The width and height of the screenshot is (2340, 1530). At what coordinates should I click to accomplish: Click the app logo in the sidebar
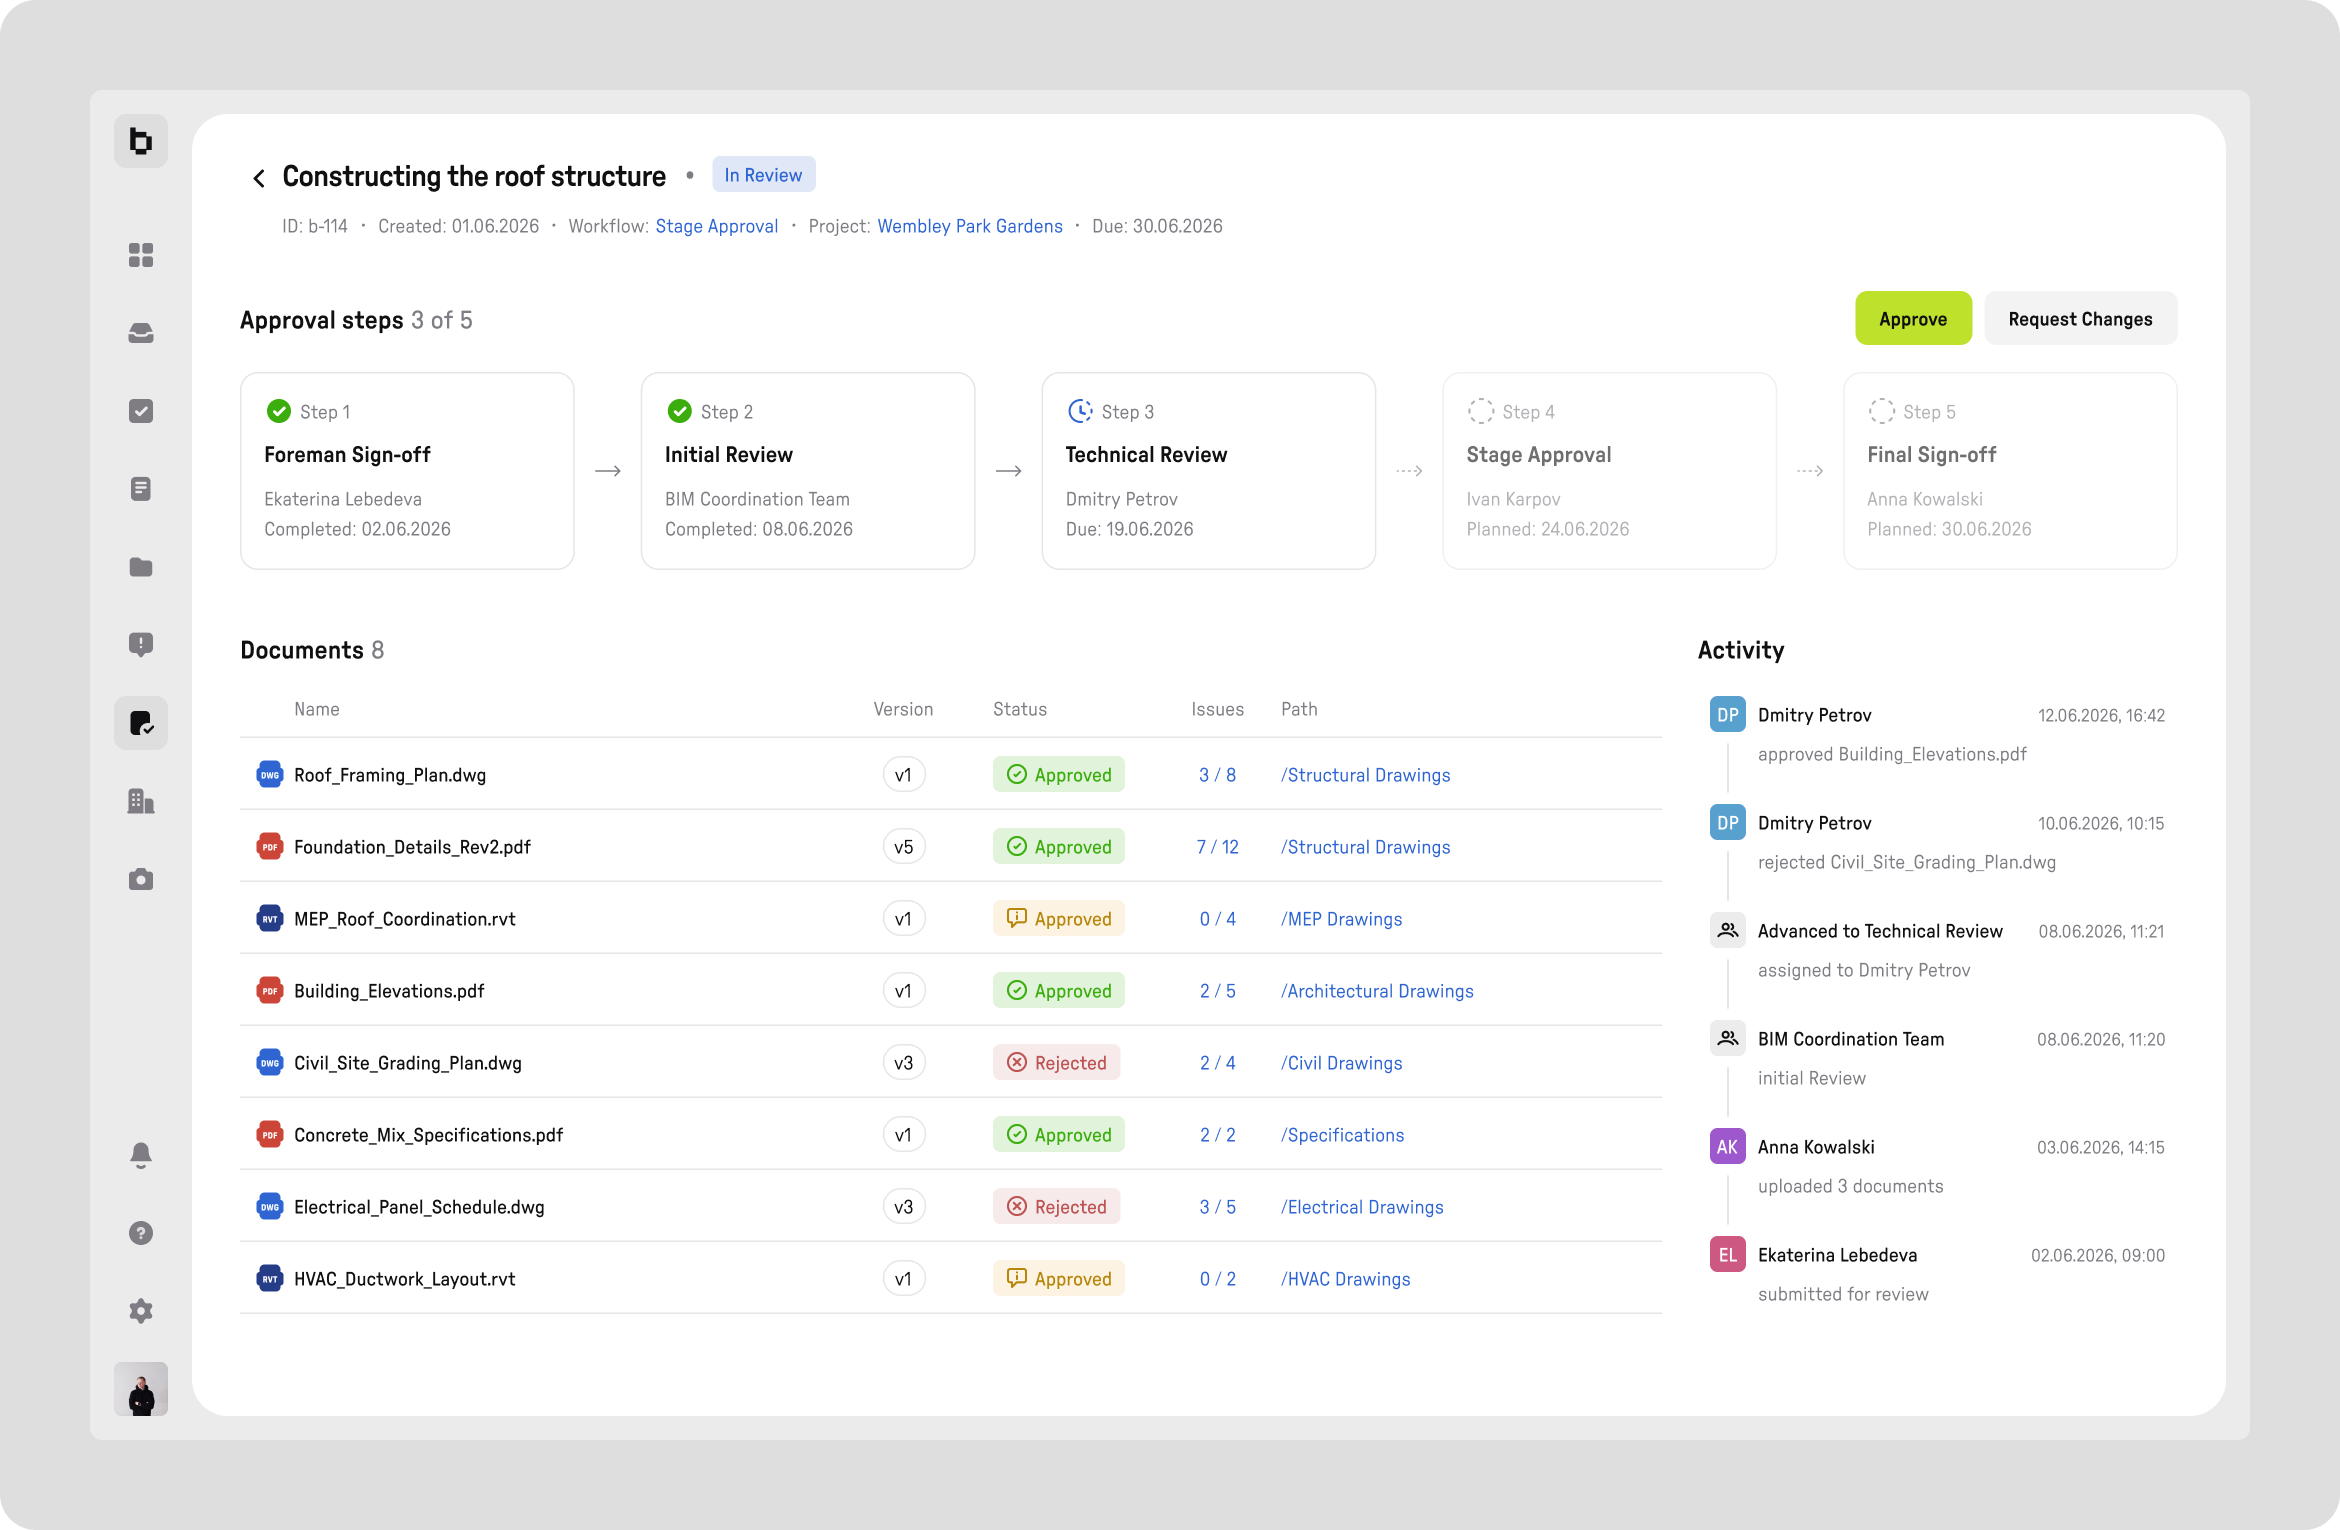pos(141,141)
